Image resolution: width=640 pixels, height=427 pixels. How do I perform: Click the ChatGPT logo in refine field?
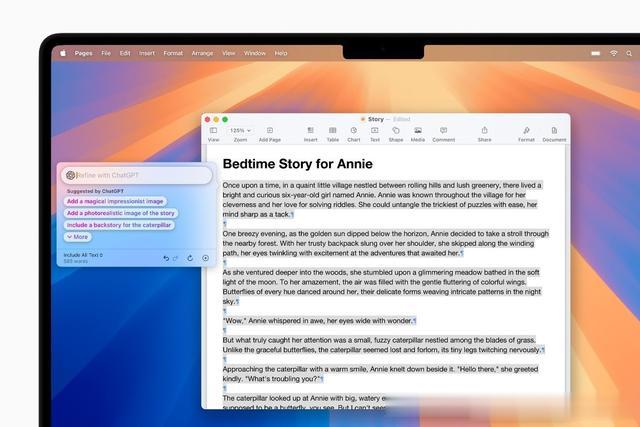(x=70, y=175)
